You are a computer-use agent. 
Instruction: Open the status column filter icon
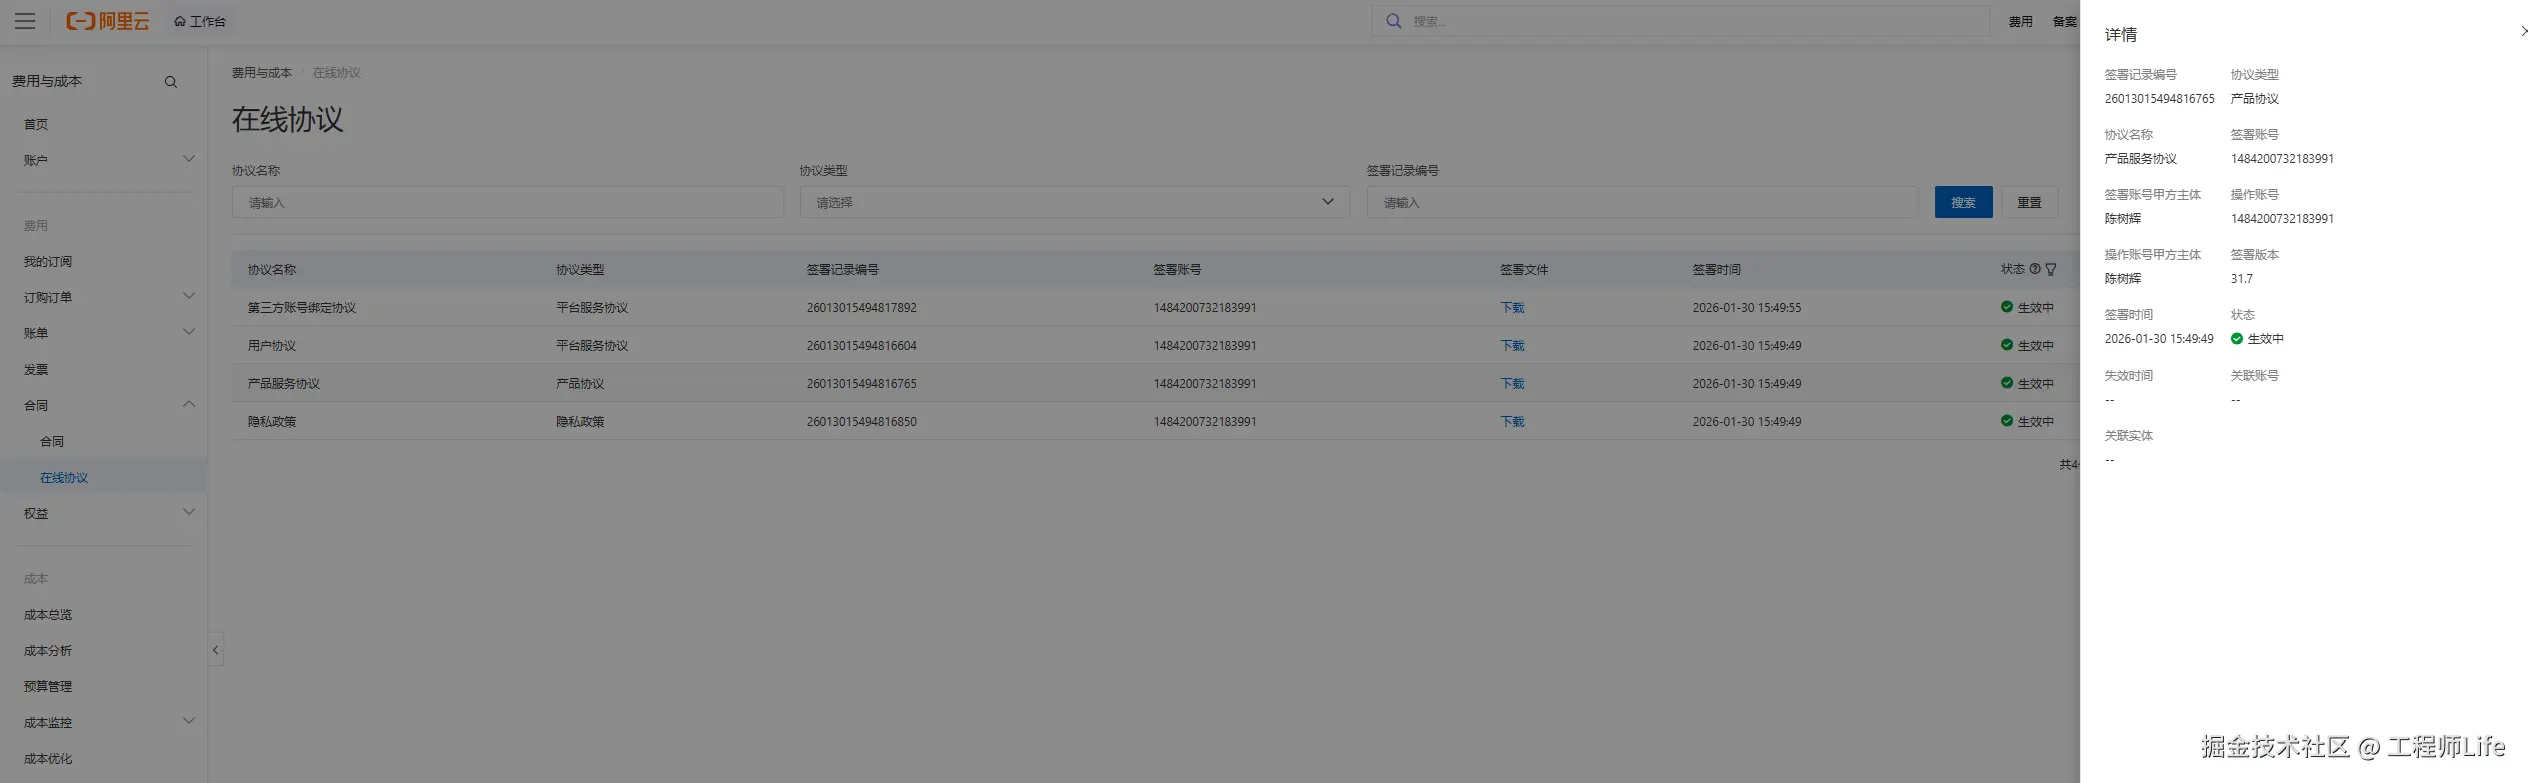point(2051,269)
